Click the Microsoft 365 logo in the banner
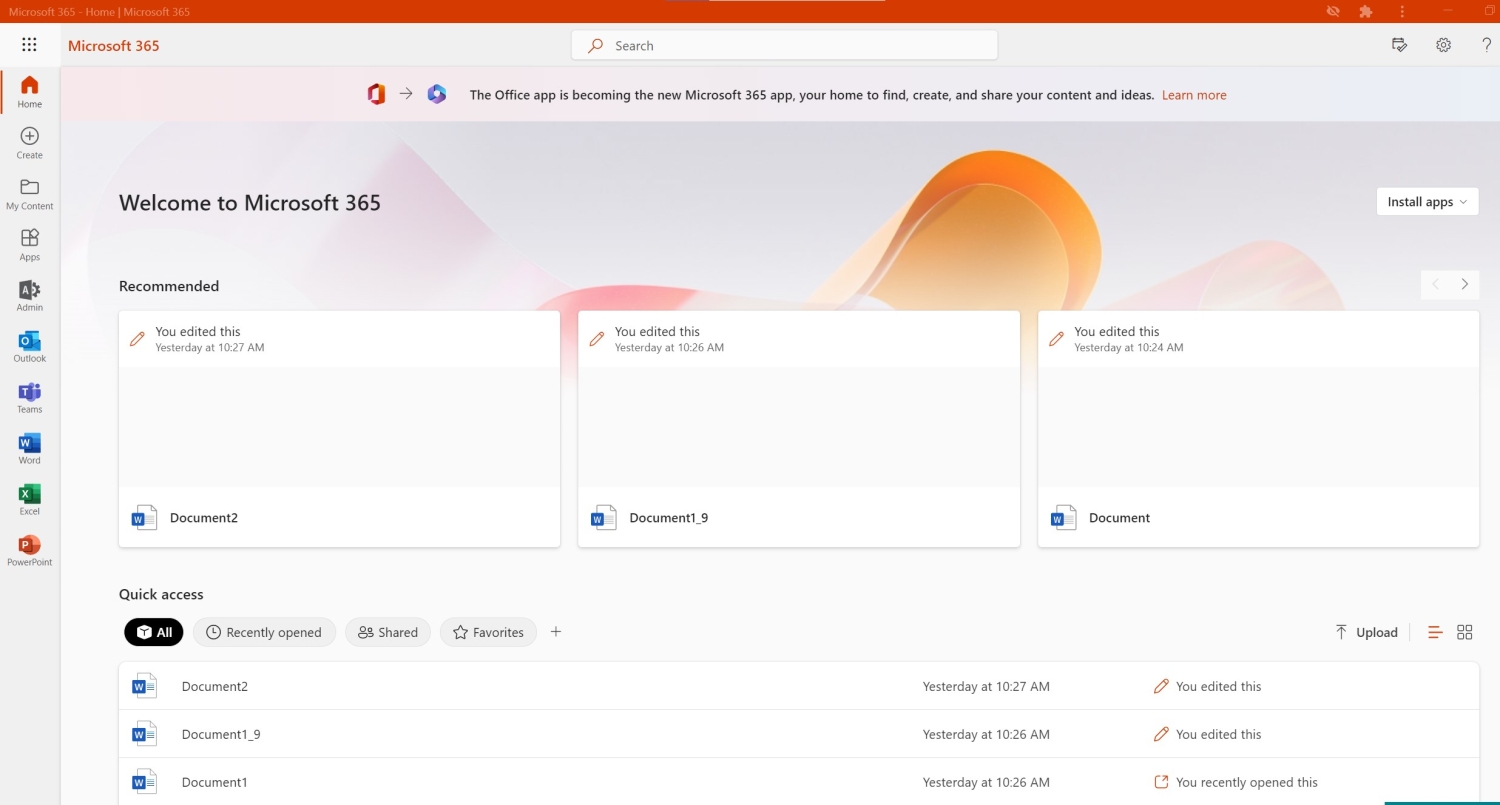This screenshot has width=1500, height=805. [437, 95]
